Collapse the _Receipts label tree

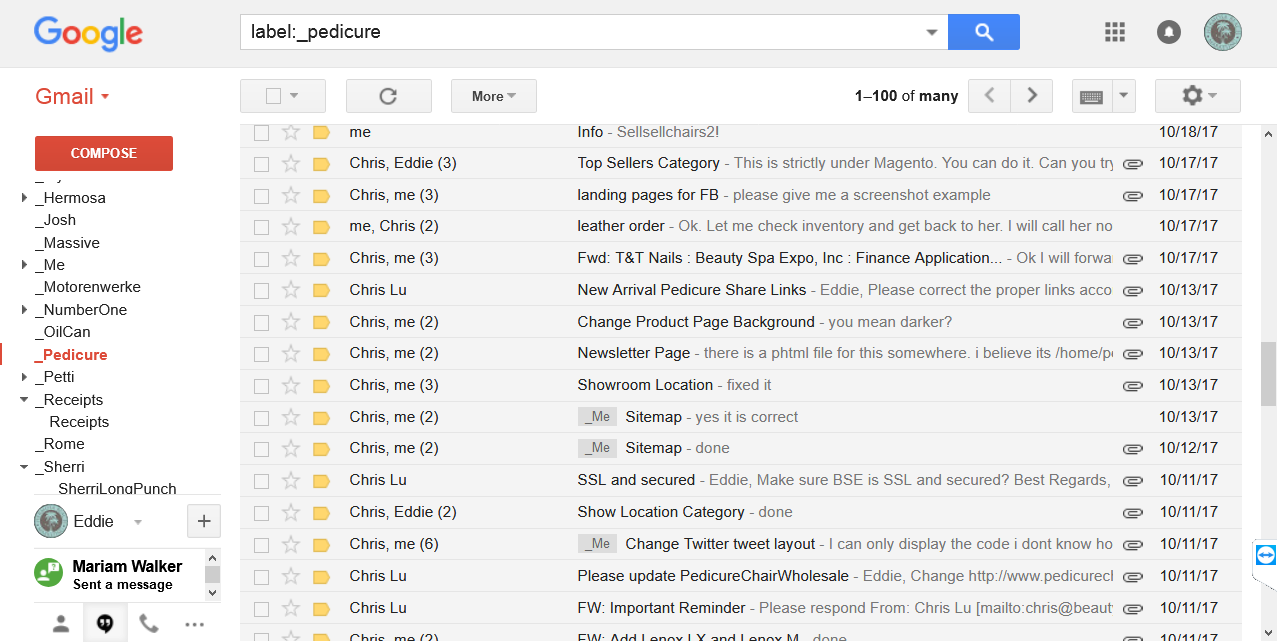tap(24, 400)
